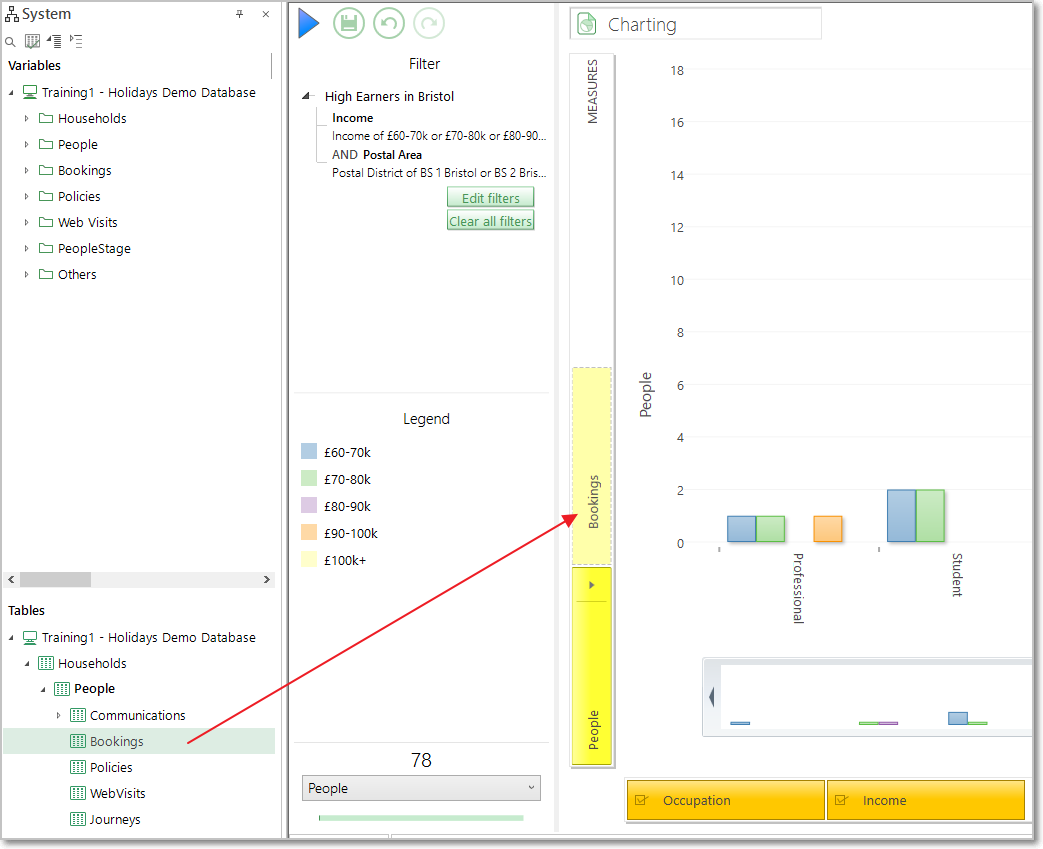Select the Communications table icon
This screenshot has height=849, width=1043.
[78, 715]
